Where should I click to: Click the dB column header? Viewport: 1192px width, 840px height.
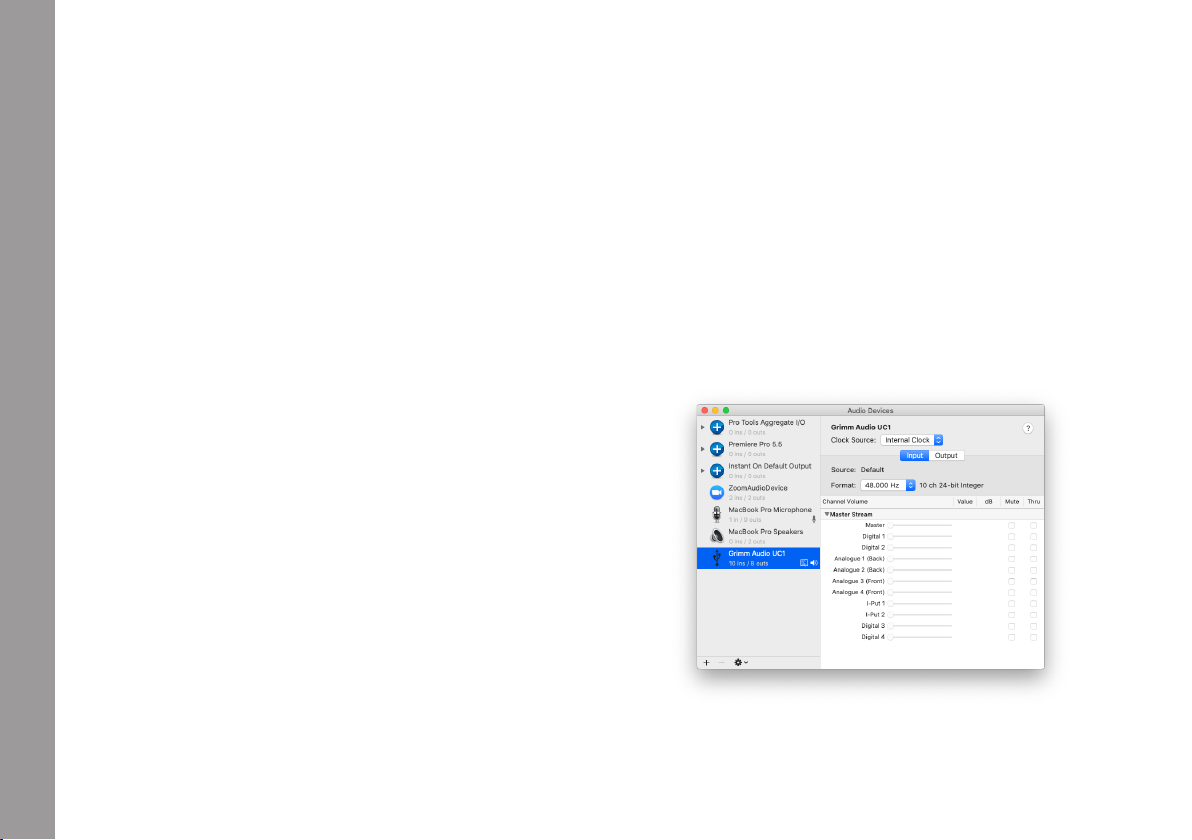click(989, 502)
